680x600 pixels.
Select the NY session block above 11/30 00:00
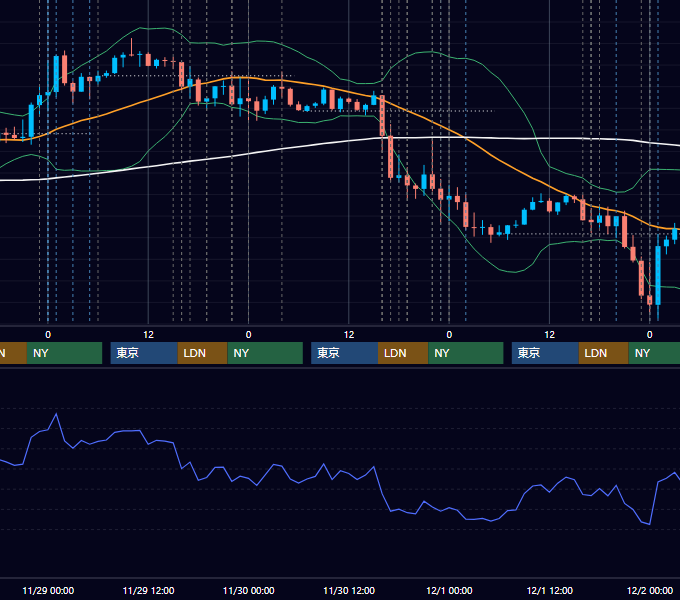pos(265,353)
